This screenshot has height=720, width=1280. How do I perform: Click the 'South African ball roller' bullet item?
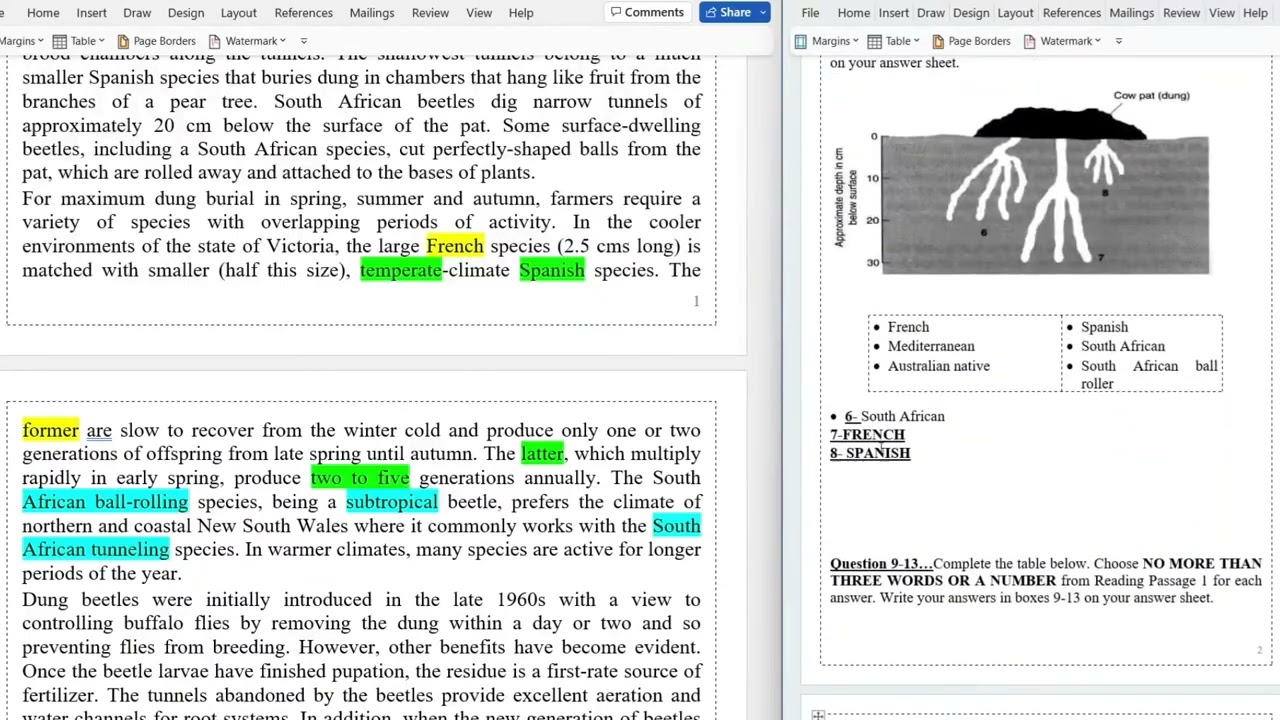pyautogui.click(x=1149, y=375)
